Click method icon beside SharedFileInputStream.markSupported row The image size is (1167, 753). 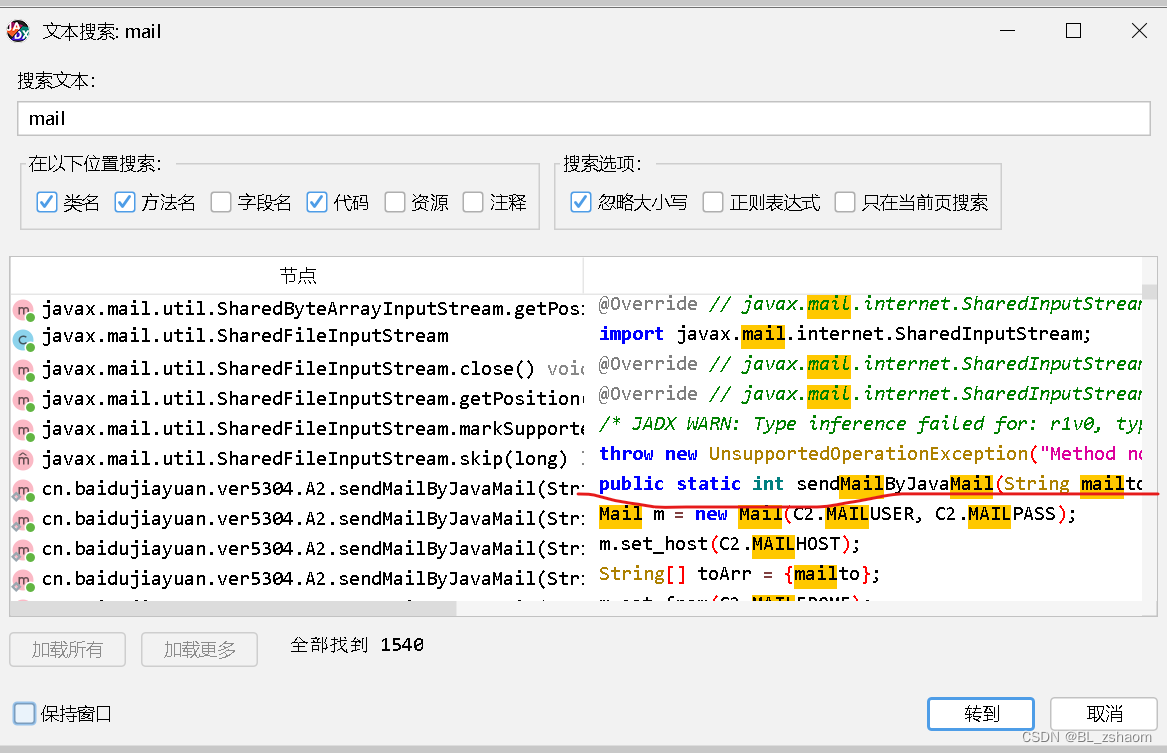pos(24,430)
